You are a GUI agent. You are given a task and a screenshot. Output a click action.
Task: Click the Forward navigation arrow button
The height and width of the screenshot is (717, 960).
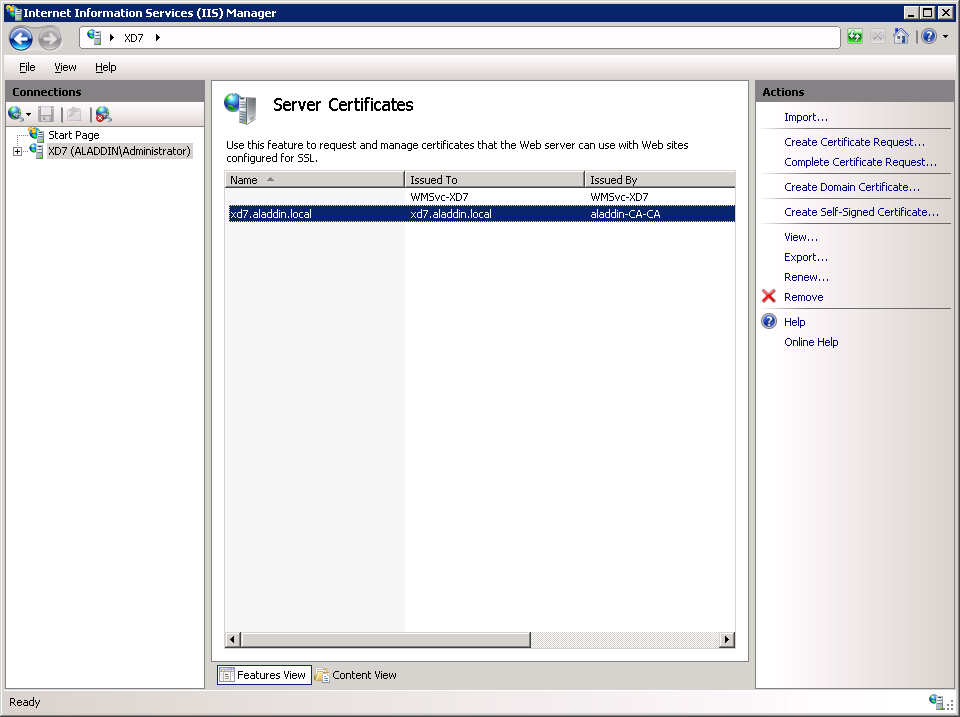pos(50,39)
